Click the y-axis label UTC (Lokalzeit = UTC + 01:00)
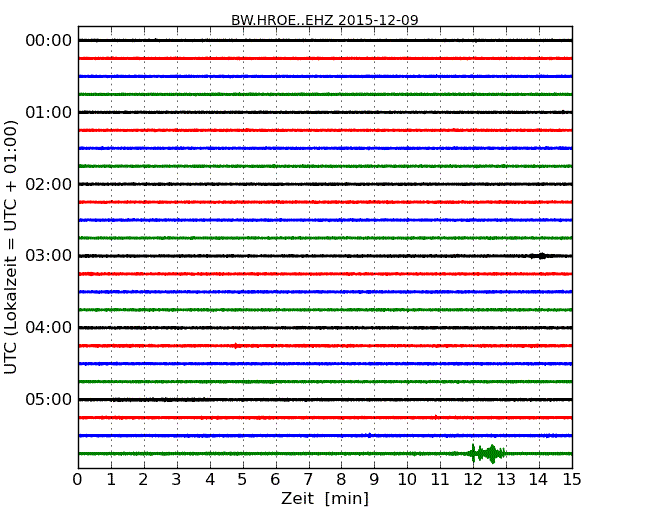650x520 pixels. 11,248
